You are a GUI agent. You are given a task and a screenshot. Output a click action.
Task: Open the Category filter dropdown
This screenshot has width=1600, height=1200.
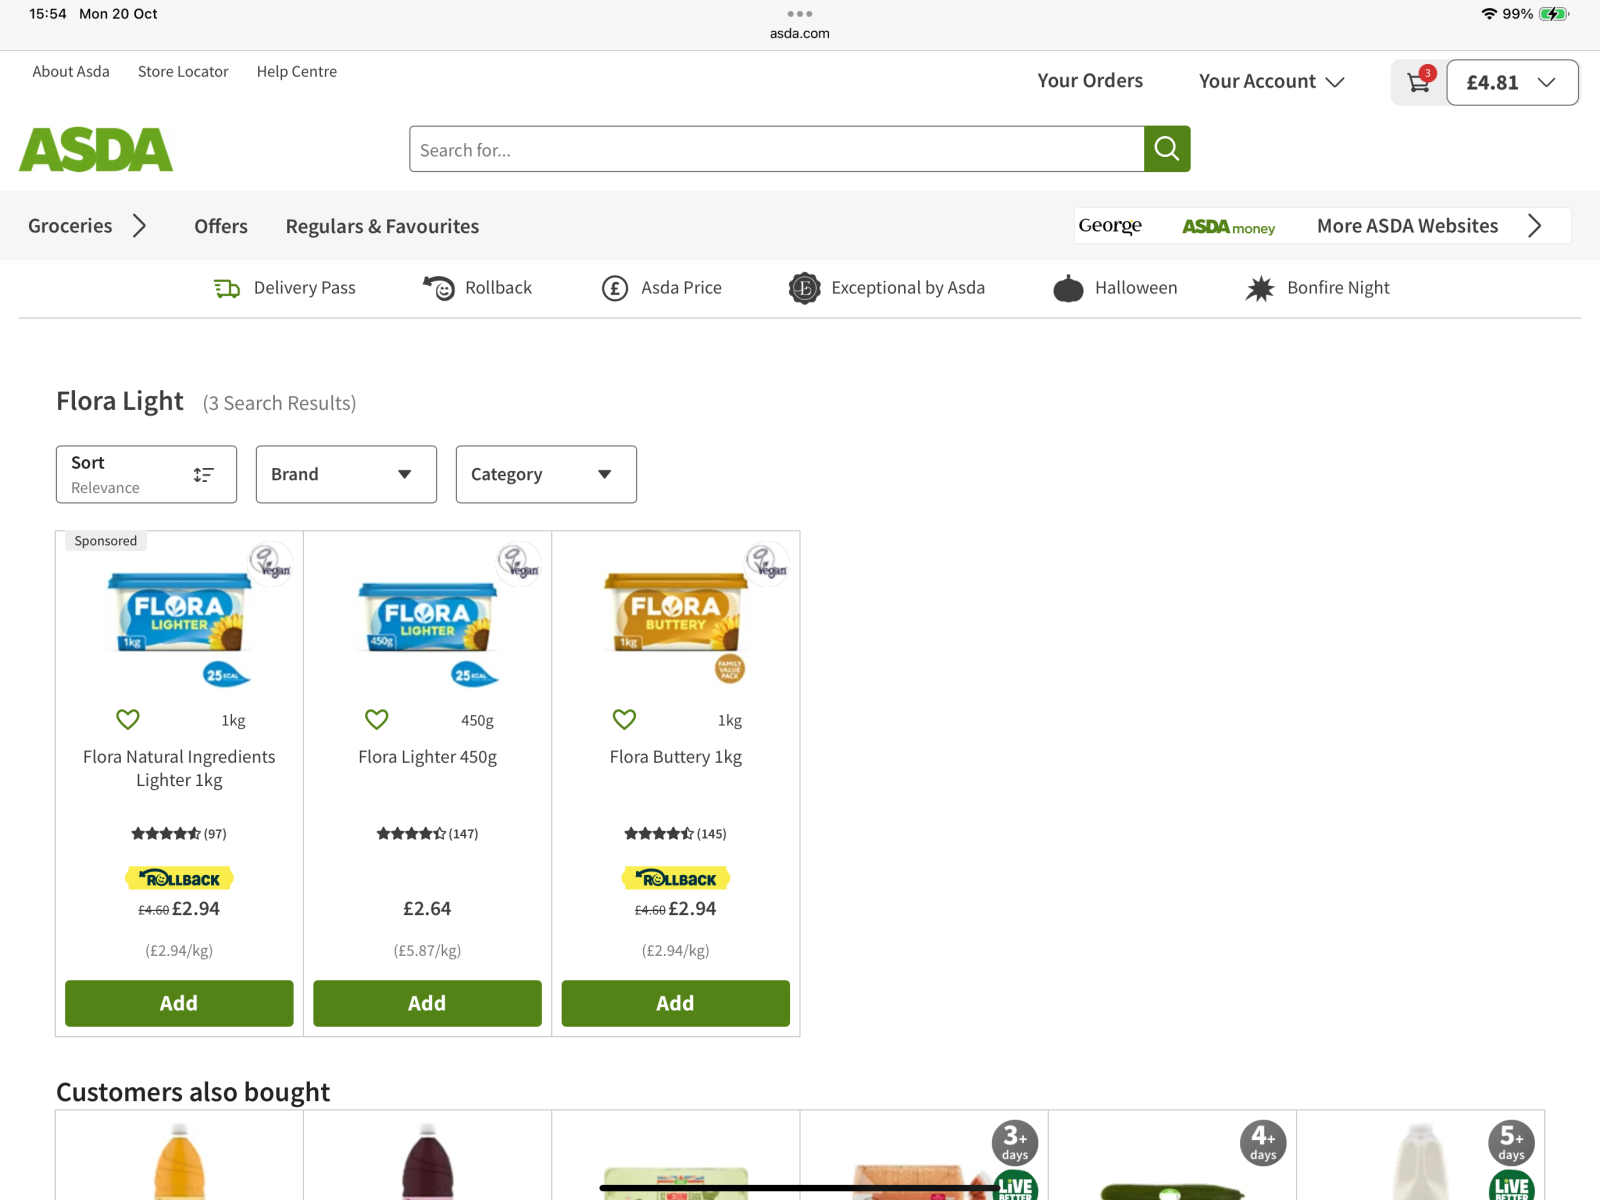546,474
